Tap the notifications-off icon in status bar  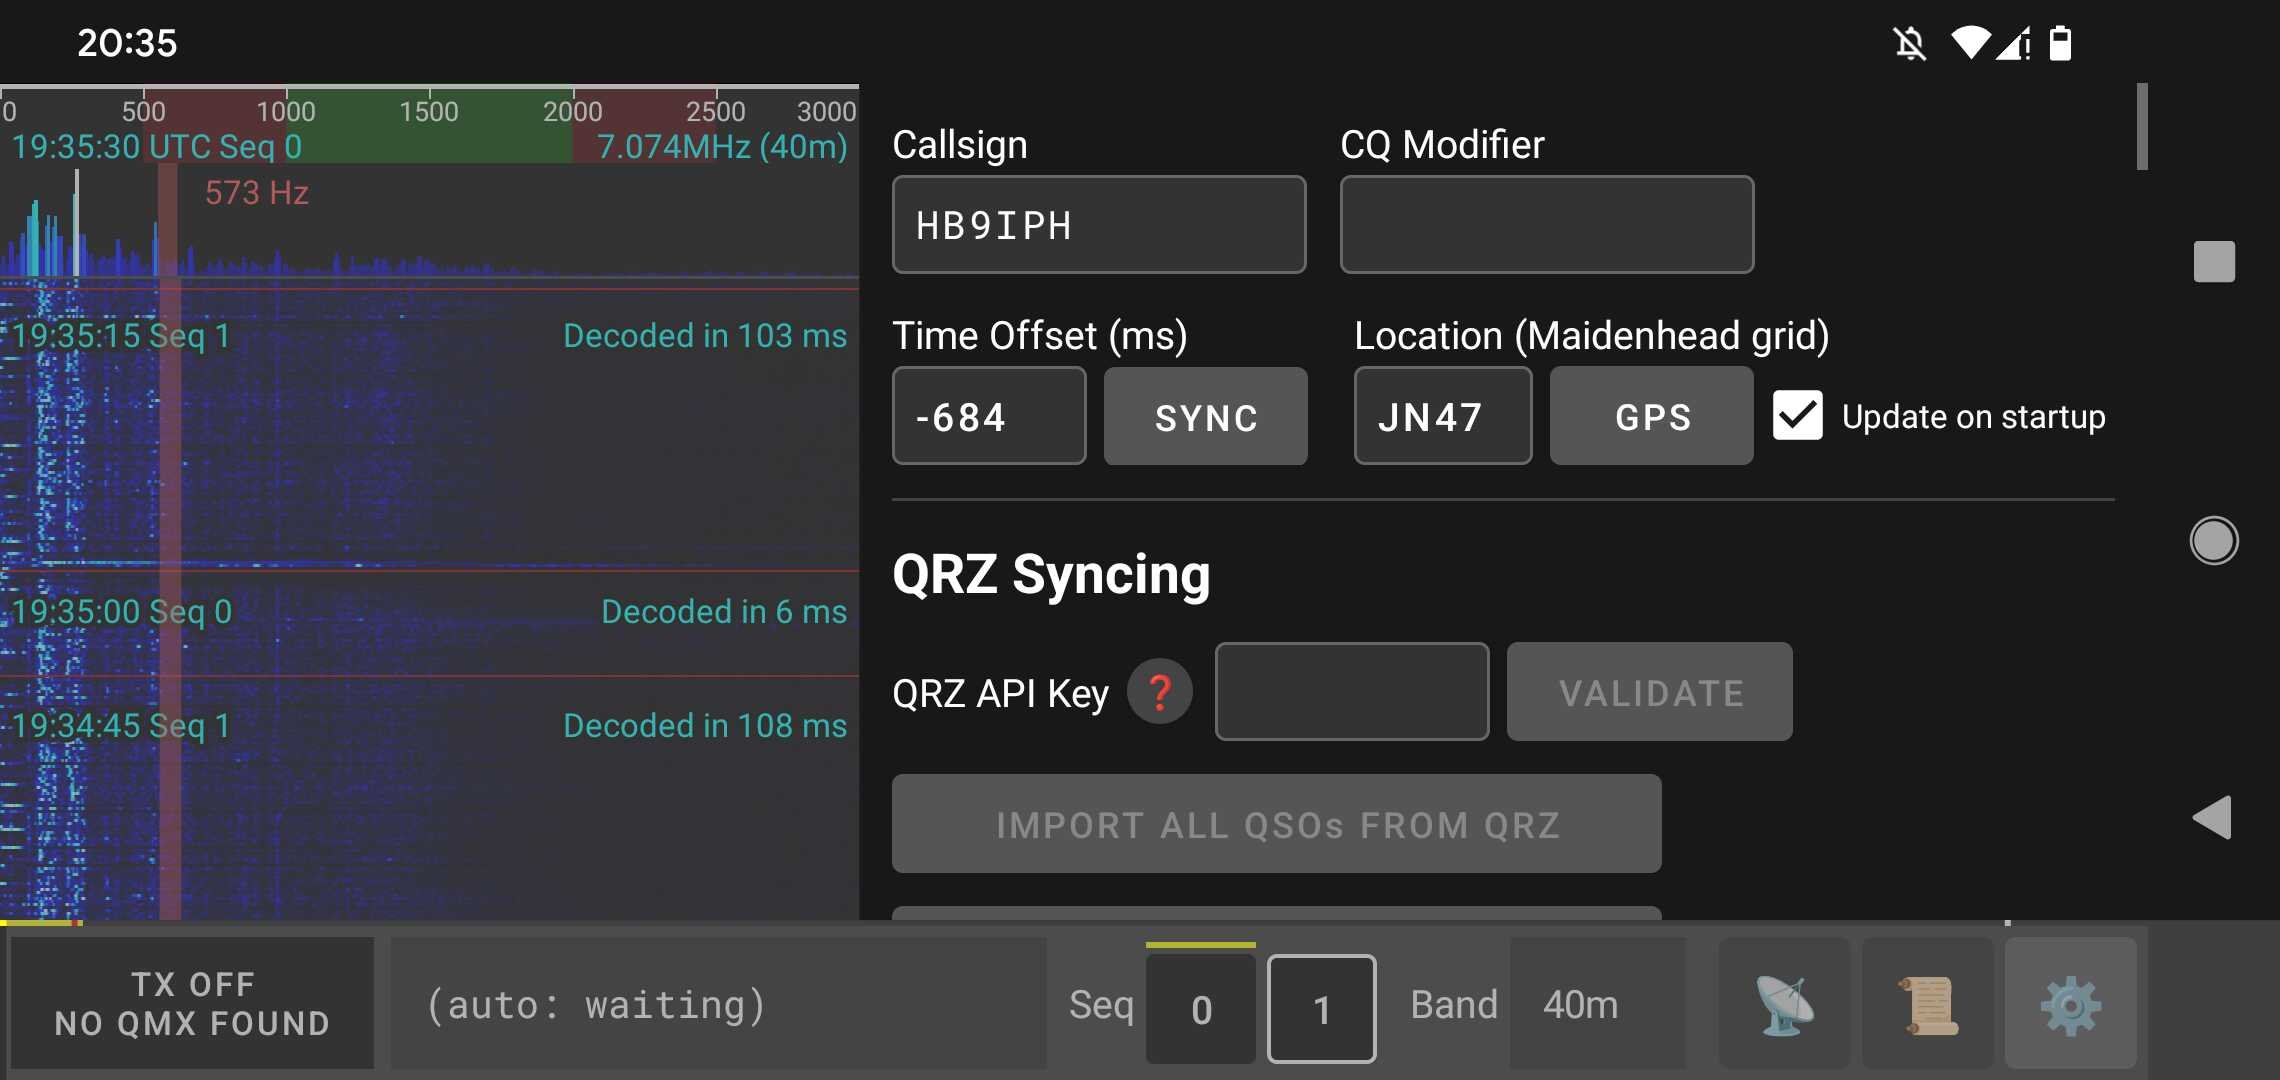pos(1910,42)
